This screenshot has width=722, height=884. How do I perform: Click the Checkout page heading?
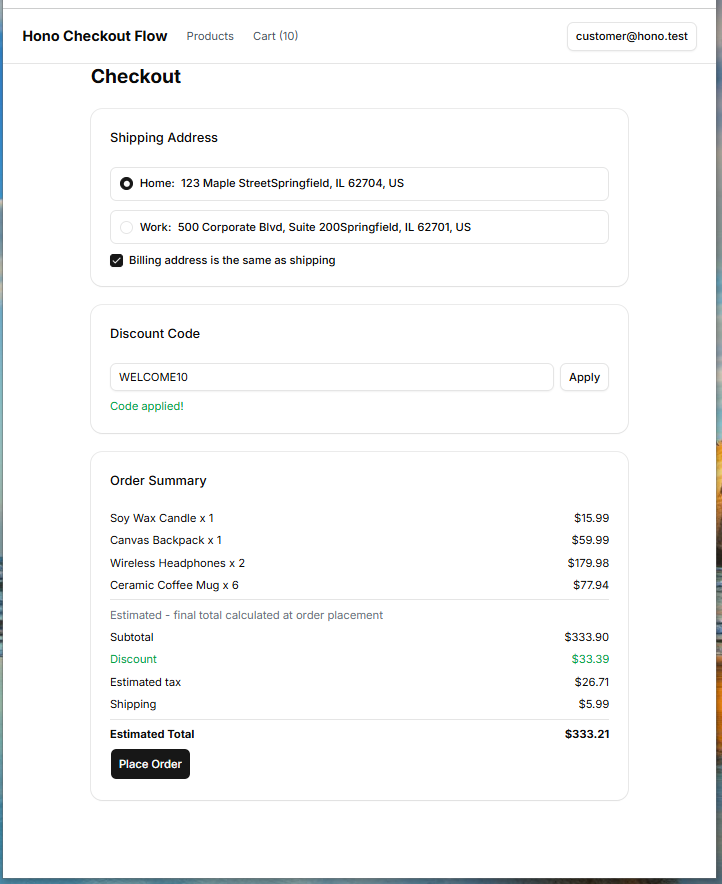136,77
